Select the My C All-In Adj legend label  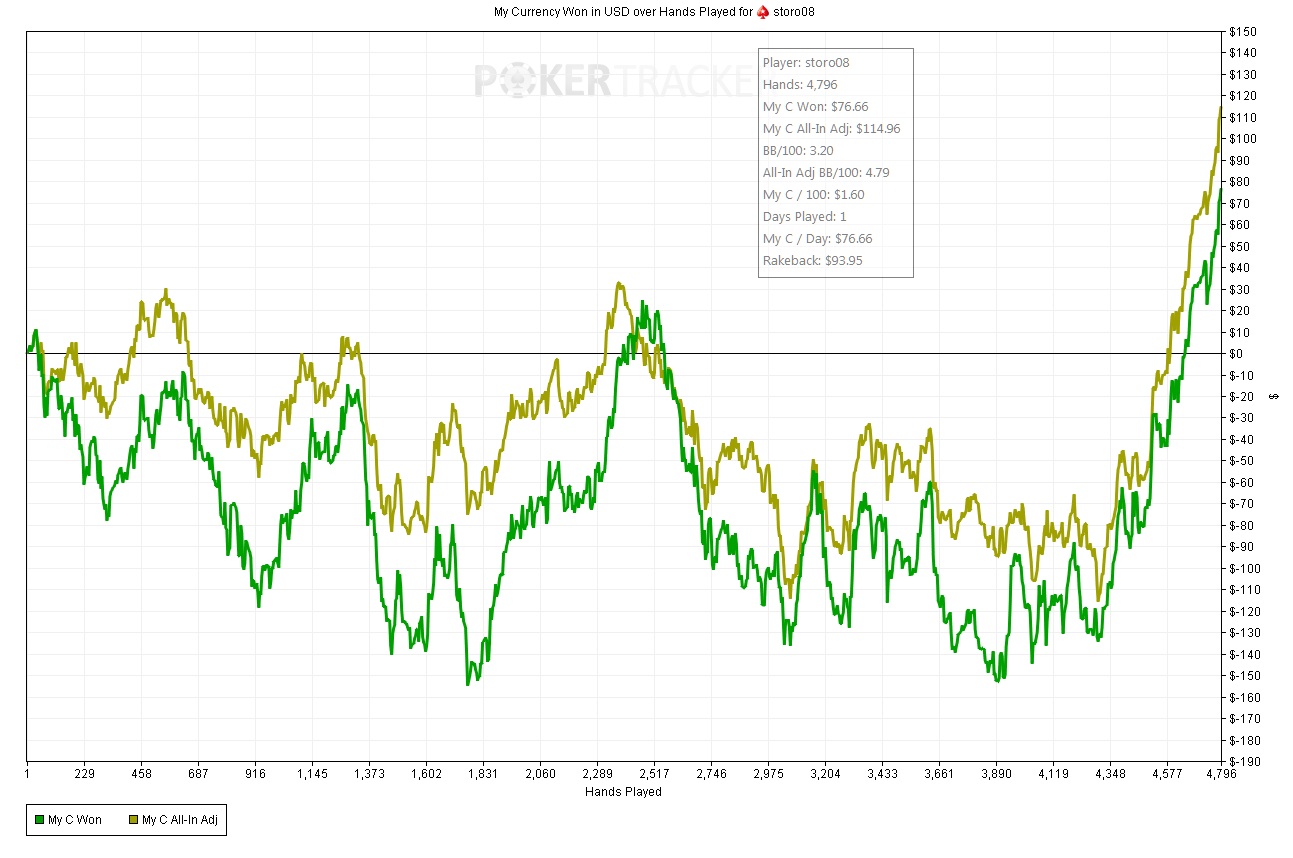180,821
